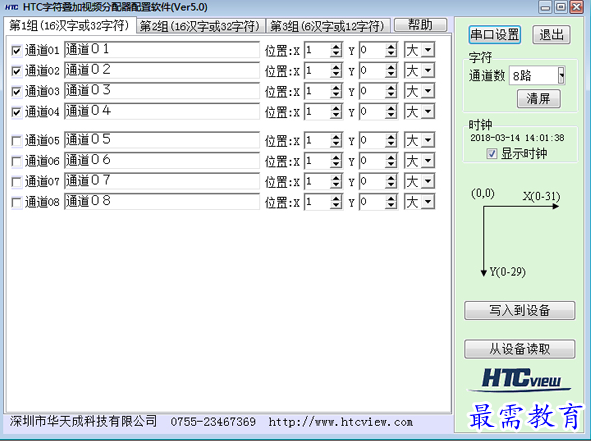
Task: Click the 通道01 text input field
Action: point(162,49)
